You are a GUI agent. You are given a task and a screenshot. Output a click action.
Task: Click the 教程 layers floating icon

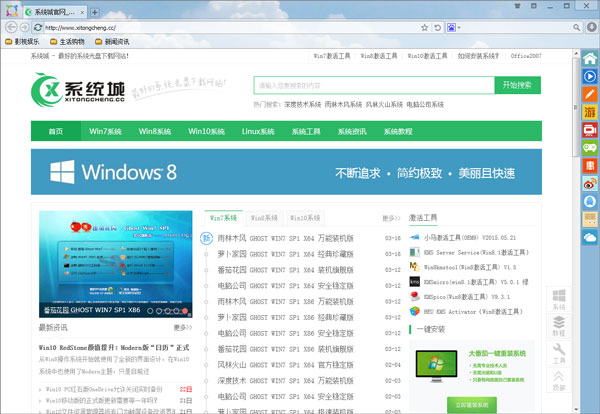[559, 326]
